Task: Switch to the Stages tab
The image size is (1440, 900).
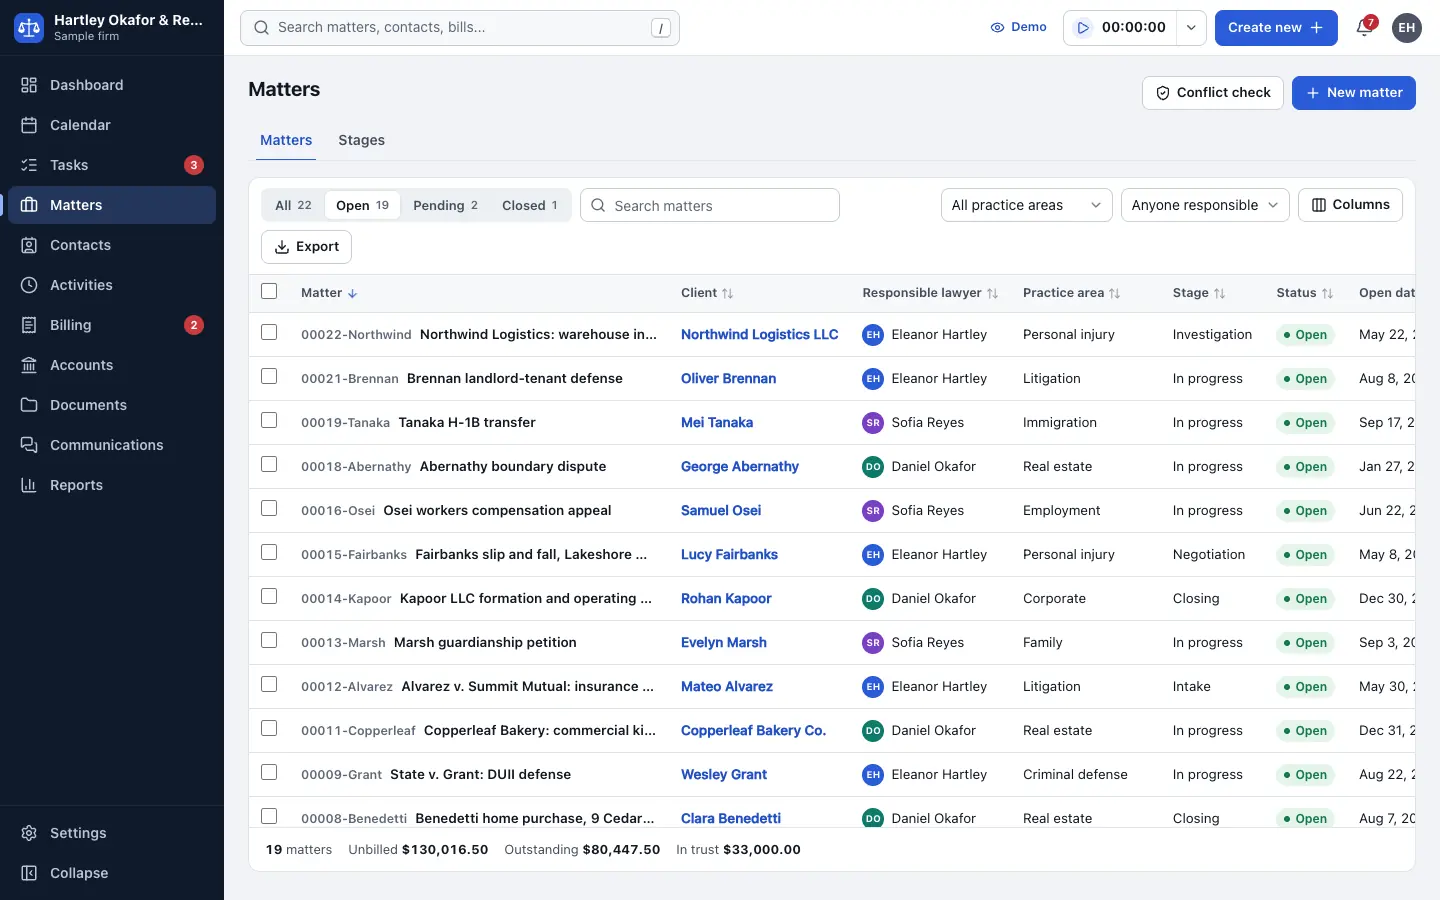Action: (x=361, y=140)
